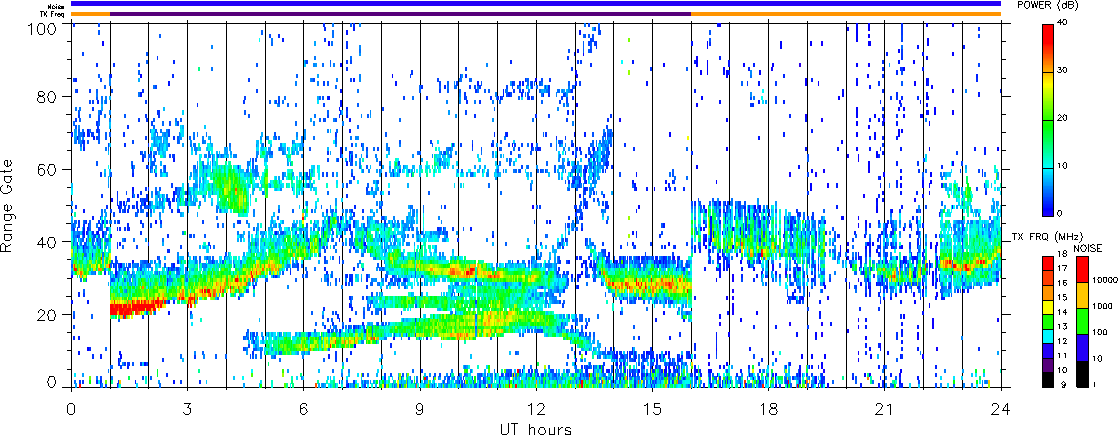Click the green segment of NOISE colorbar
Screen dimensions: 1118x435
tap(1082, 321)
